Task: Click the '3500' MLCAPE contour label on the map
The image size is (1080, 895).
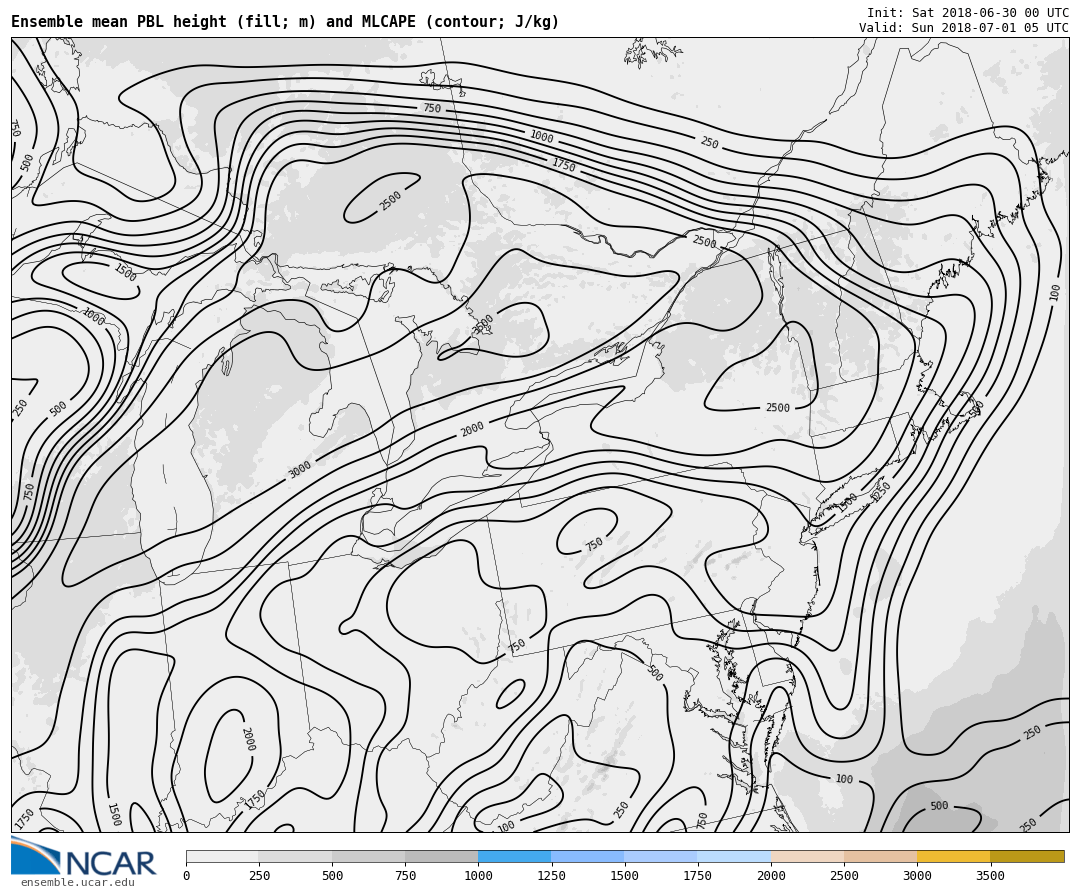Action: 484,324
